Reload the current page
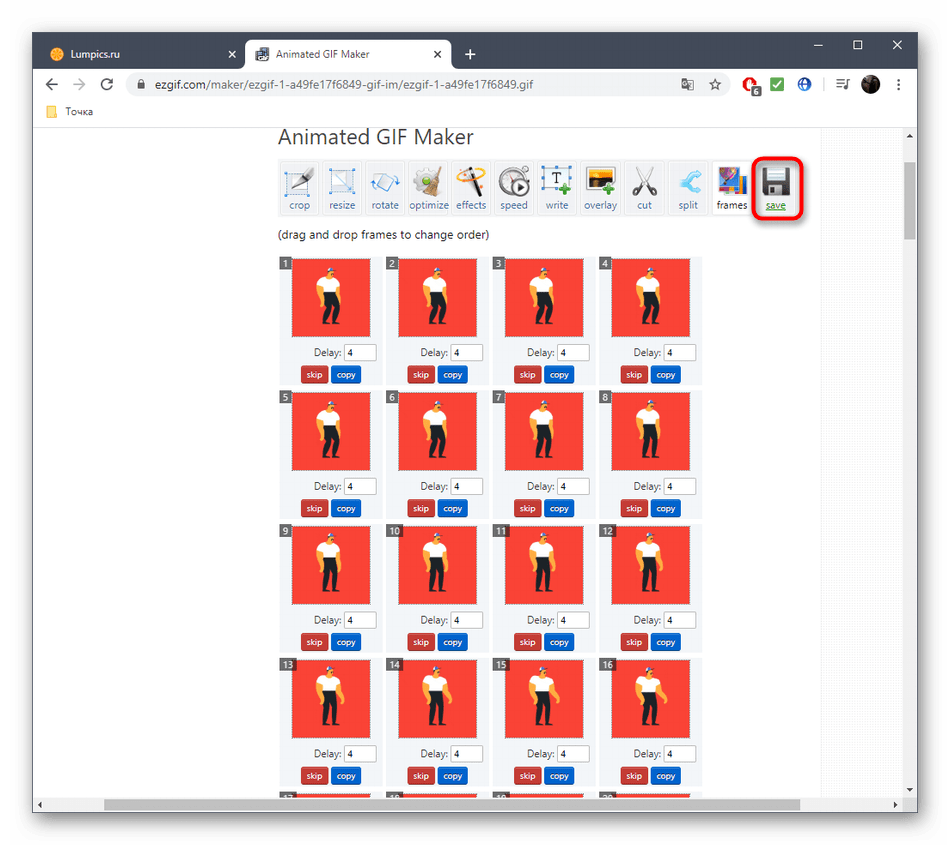Viewport: 950px width, 845px height. coord(107,84)
